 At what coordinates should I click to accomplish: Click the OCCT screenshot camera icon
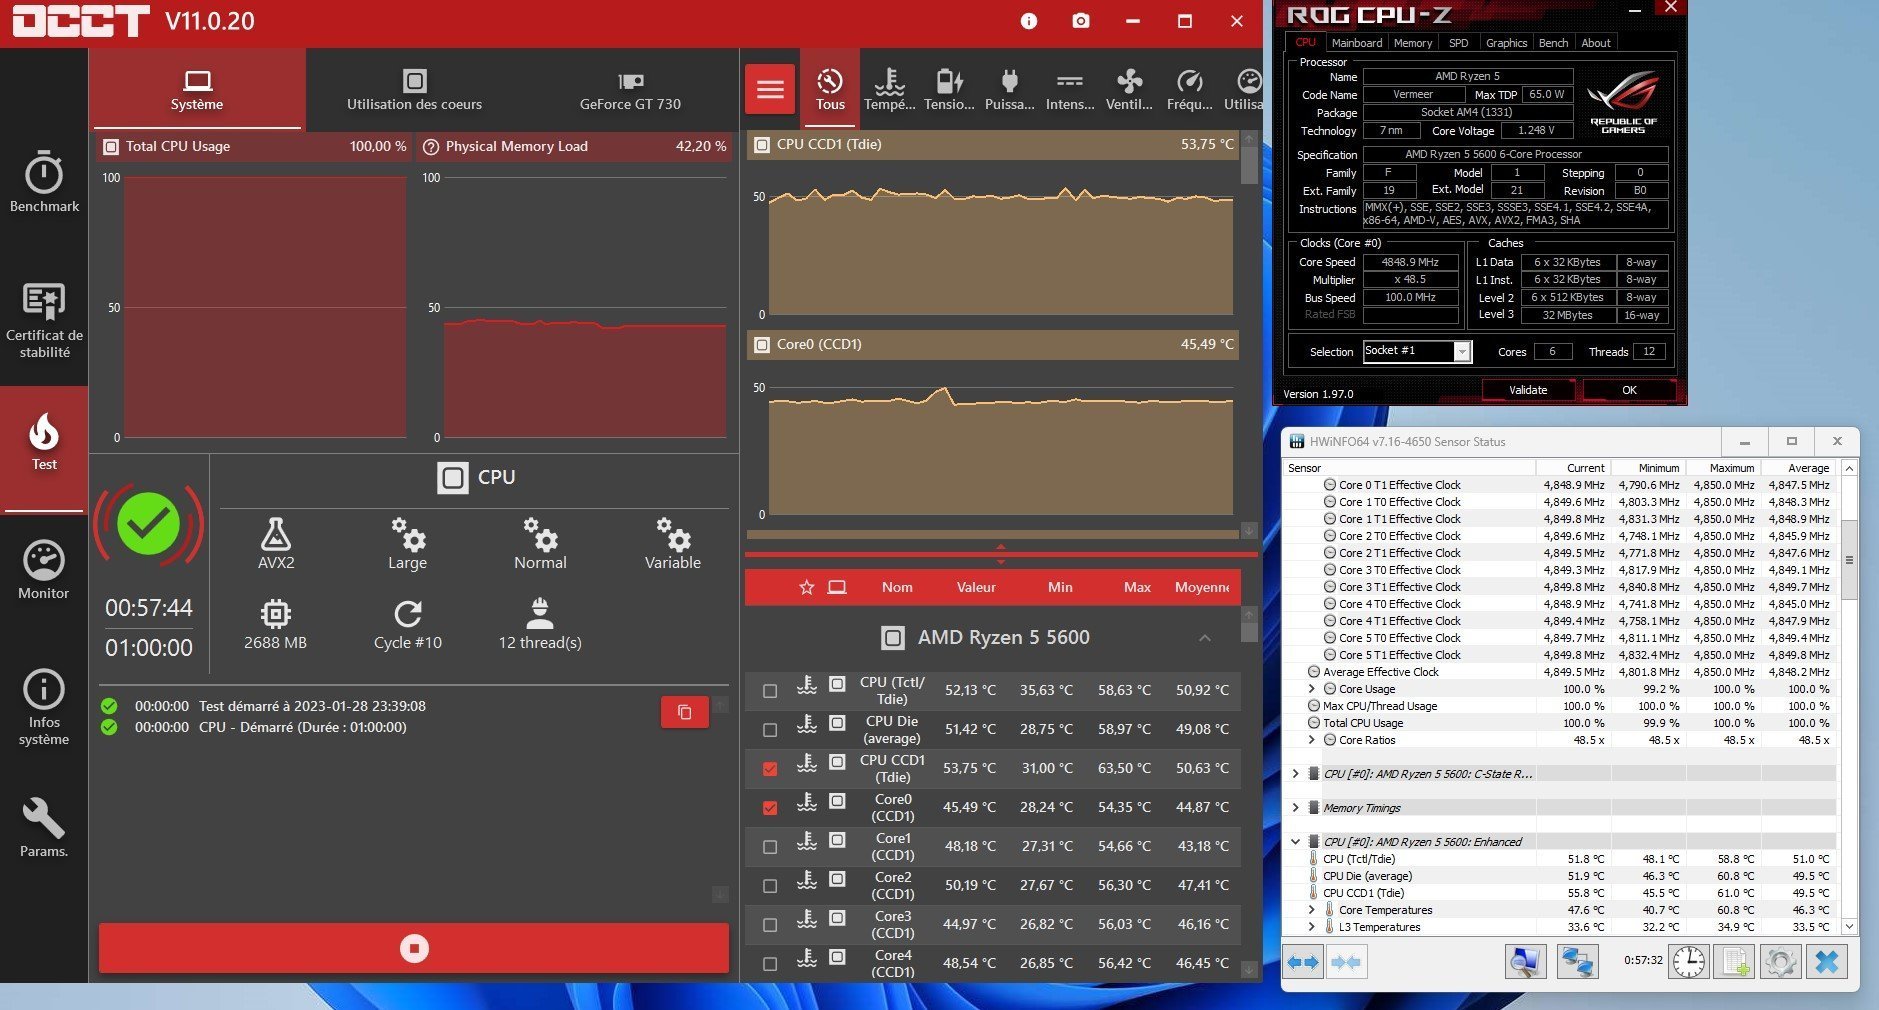coord(1080,21)
